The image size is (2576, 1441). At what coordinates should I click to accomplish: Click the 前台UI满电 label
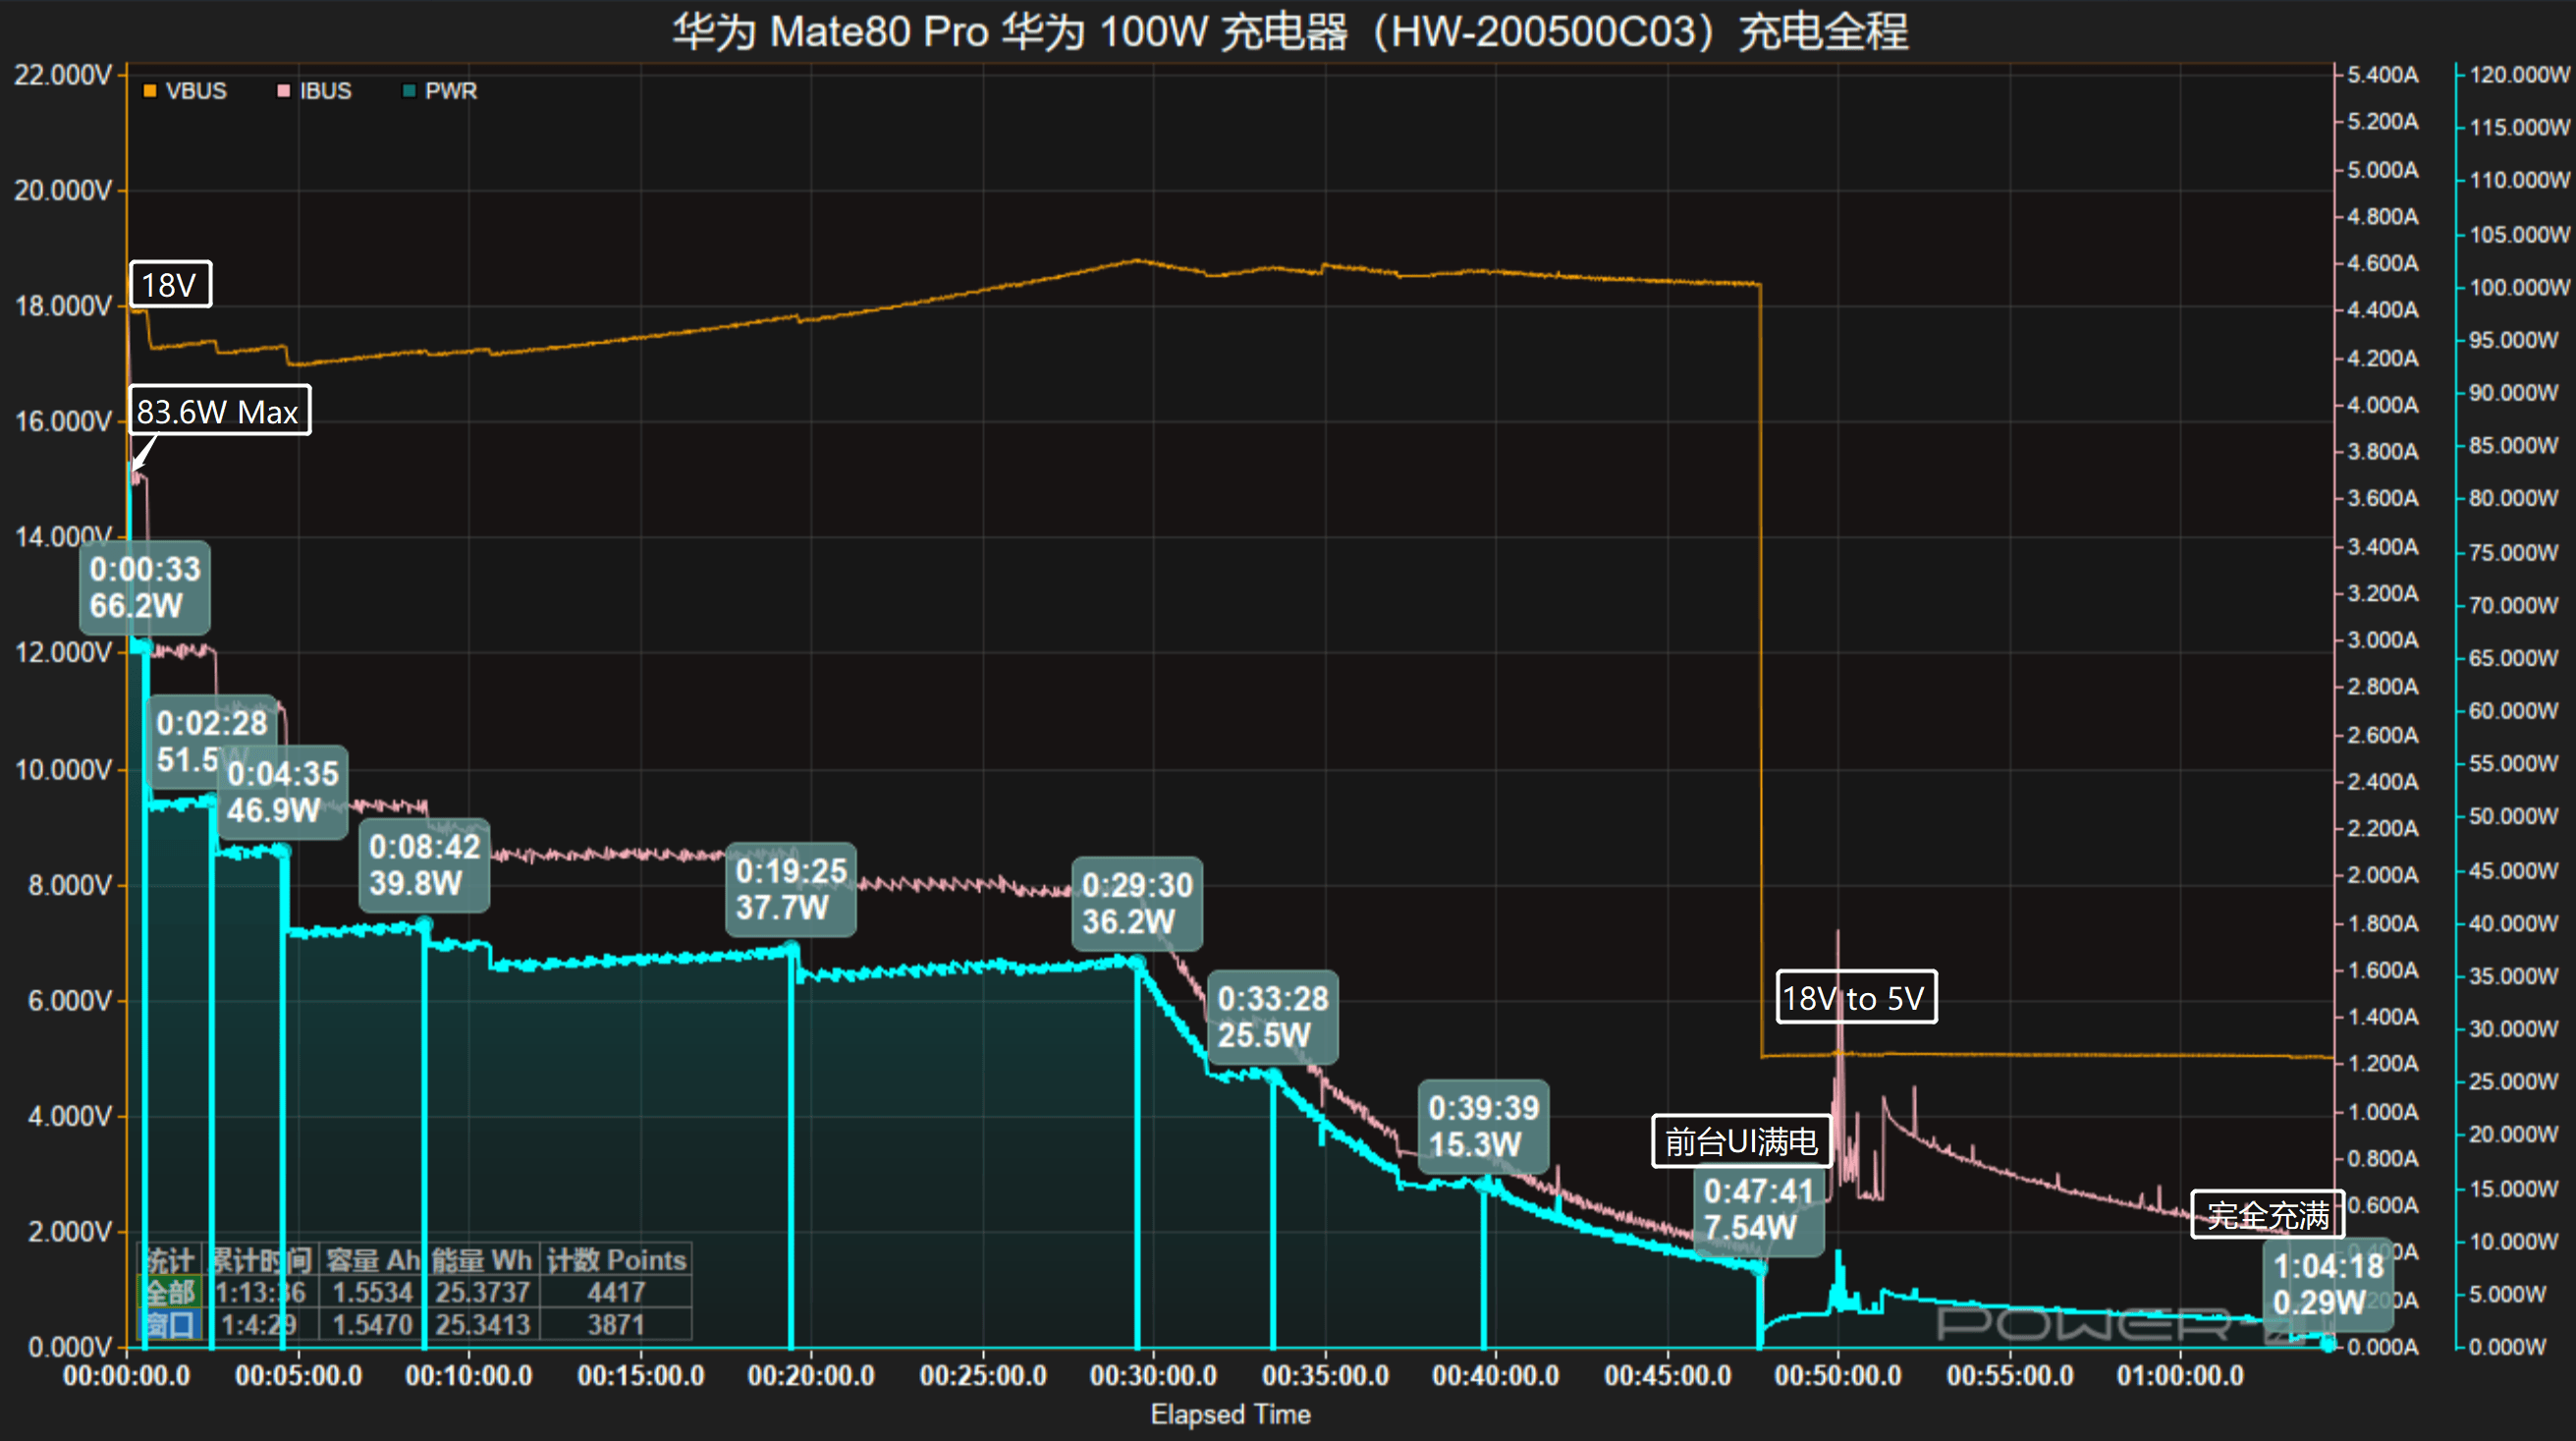pos(1742,1143)
